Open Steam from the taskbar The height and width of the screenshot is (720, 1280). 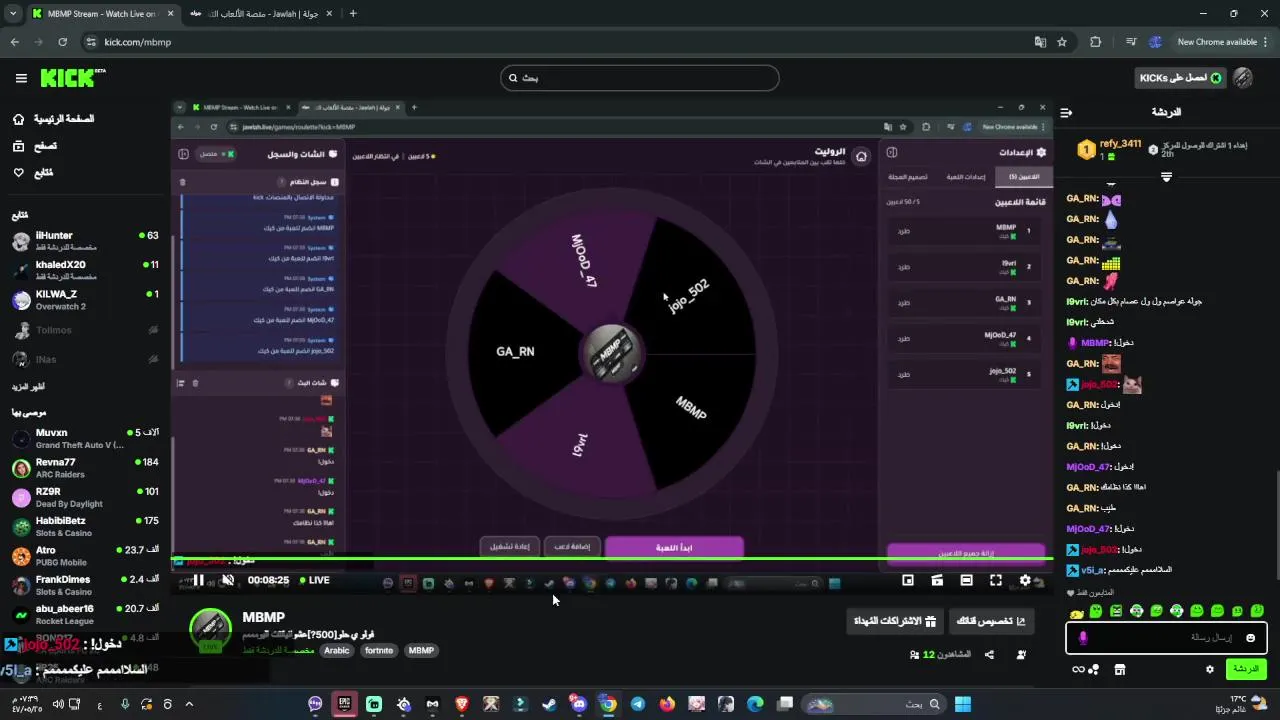pyautogui.click(x=549, y=704)
